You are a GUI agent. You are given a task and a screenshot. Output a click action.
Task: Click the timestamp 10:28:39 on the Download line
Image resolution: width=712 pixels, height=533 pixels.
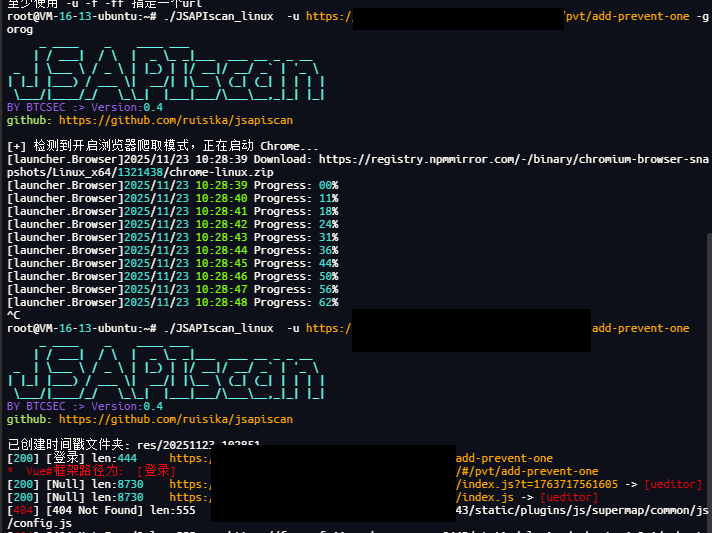(x=222, y=159)
